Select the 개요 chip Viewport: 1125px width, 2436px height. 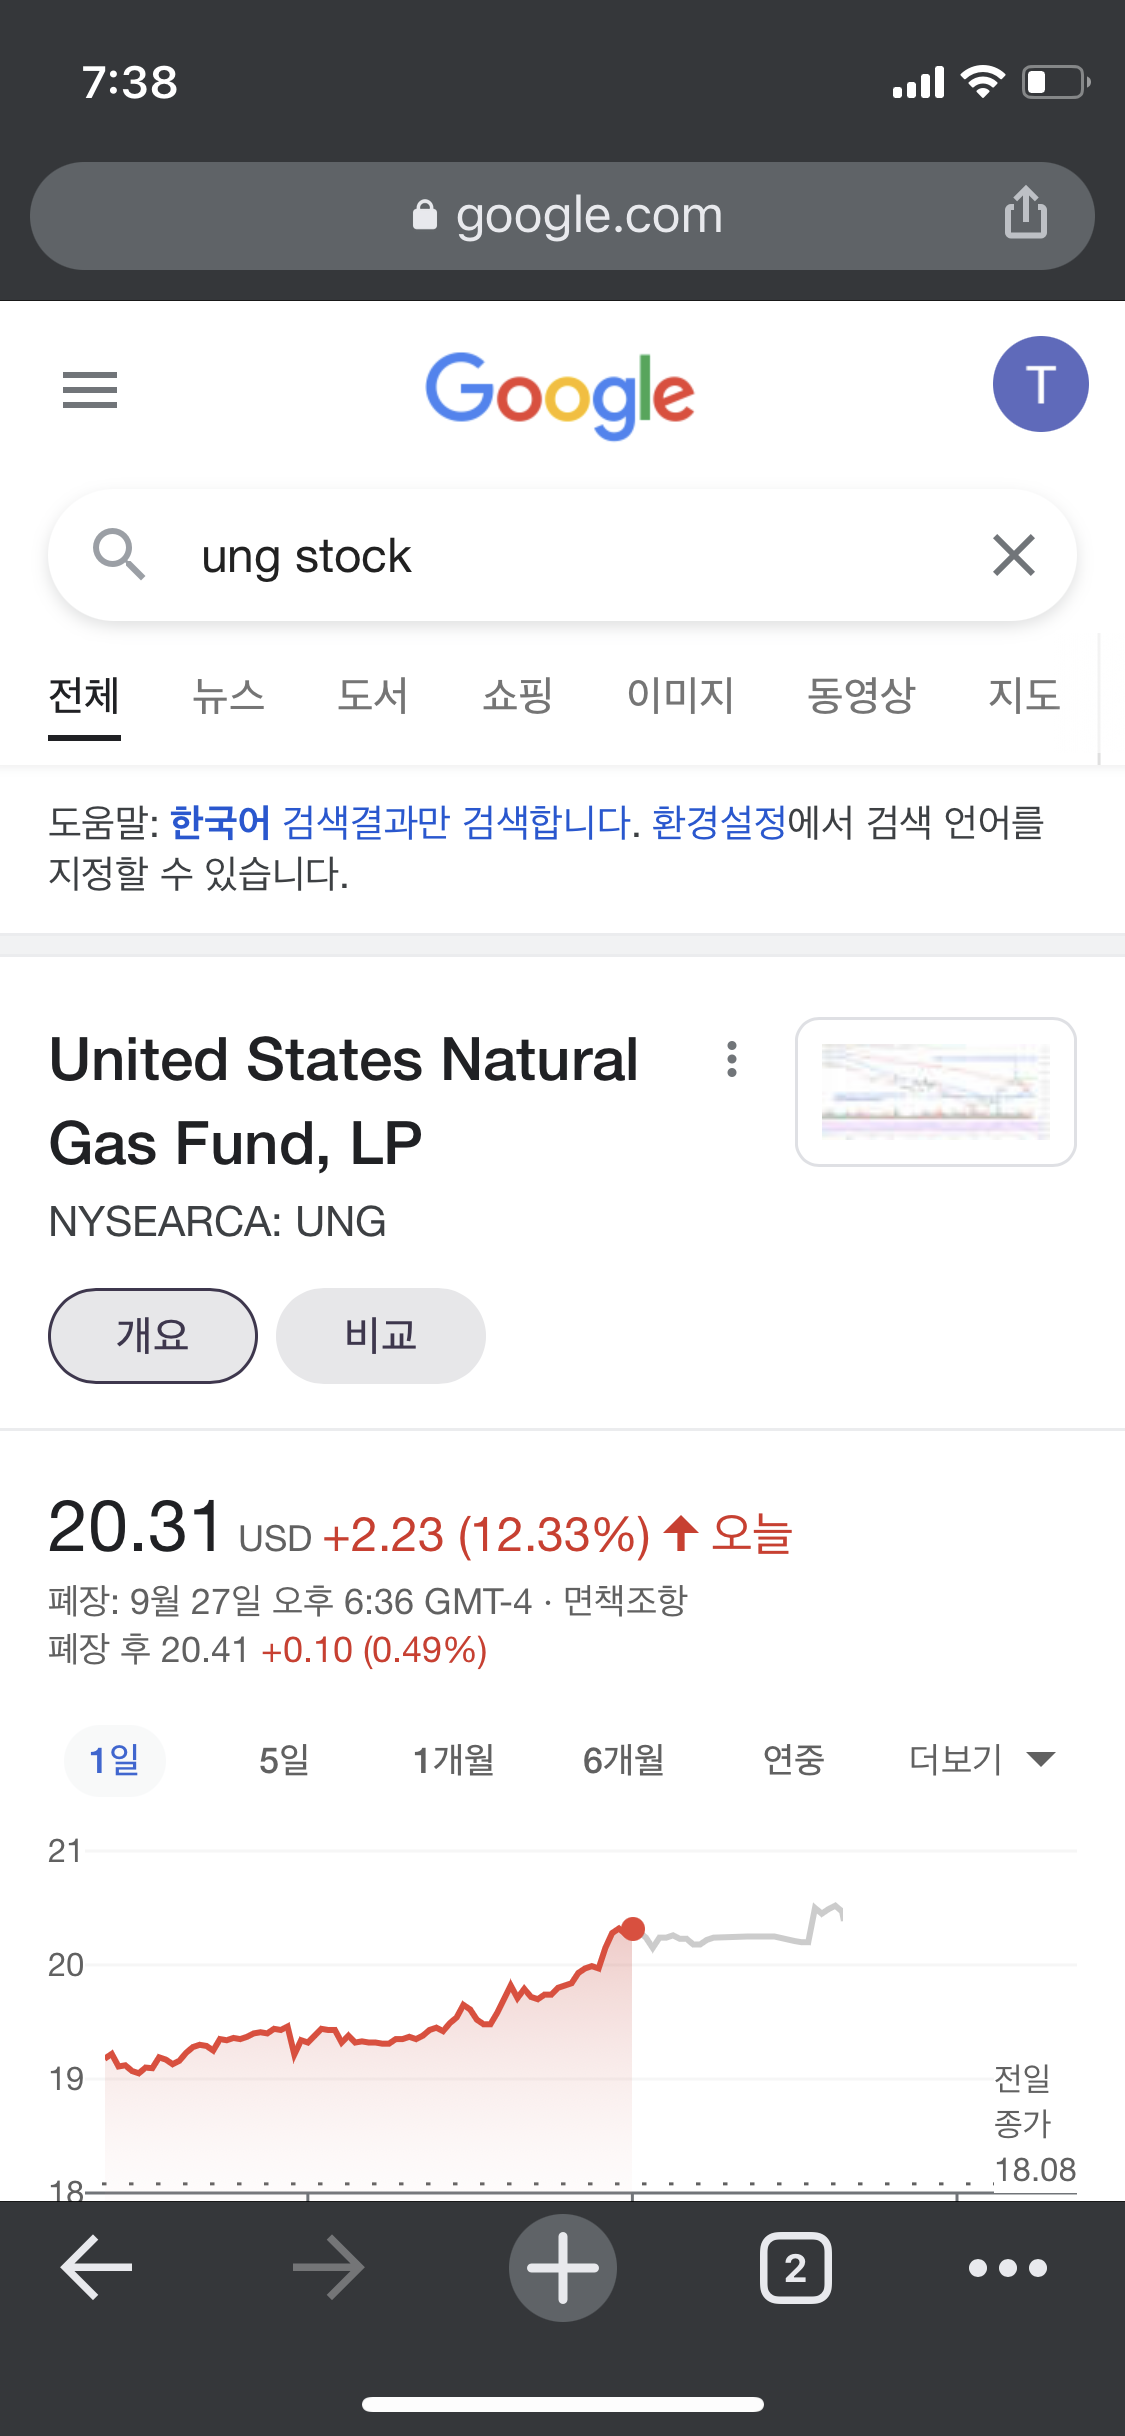pos(153,1335)
